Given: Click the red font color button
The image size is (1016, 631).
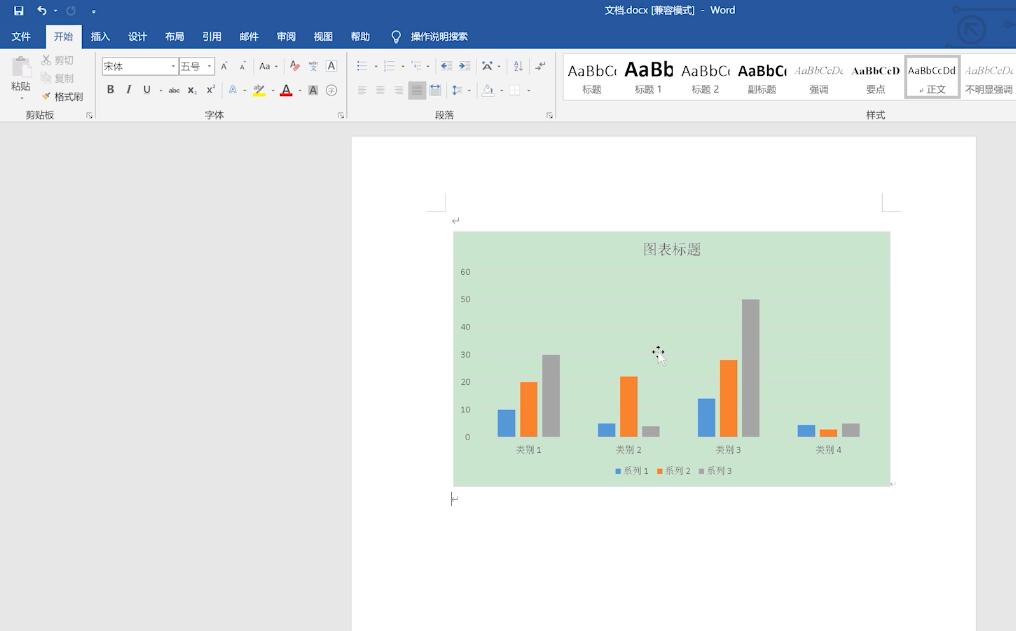Looking at the screenshot, I should 286,90.
